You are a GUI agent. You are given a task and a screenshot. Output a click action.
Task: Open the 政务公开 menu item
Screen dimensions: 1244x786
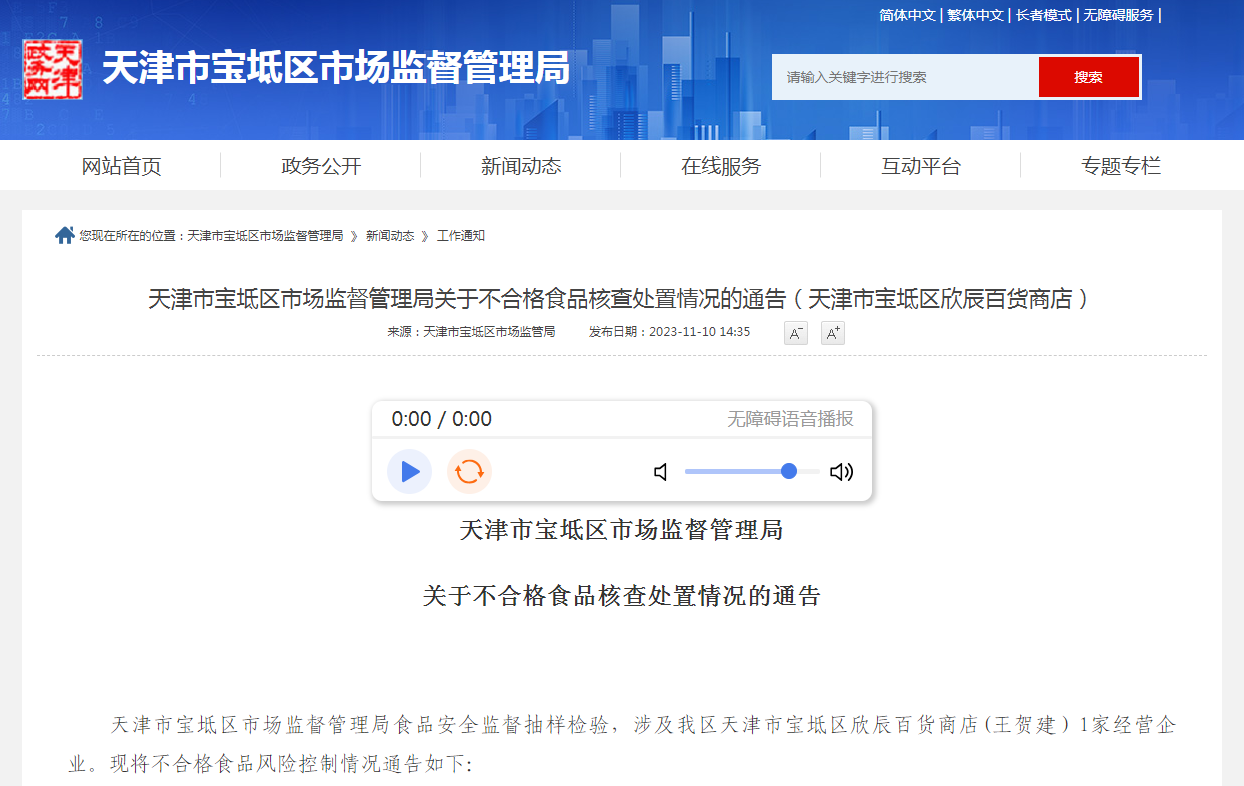tap(321, 166)
